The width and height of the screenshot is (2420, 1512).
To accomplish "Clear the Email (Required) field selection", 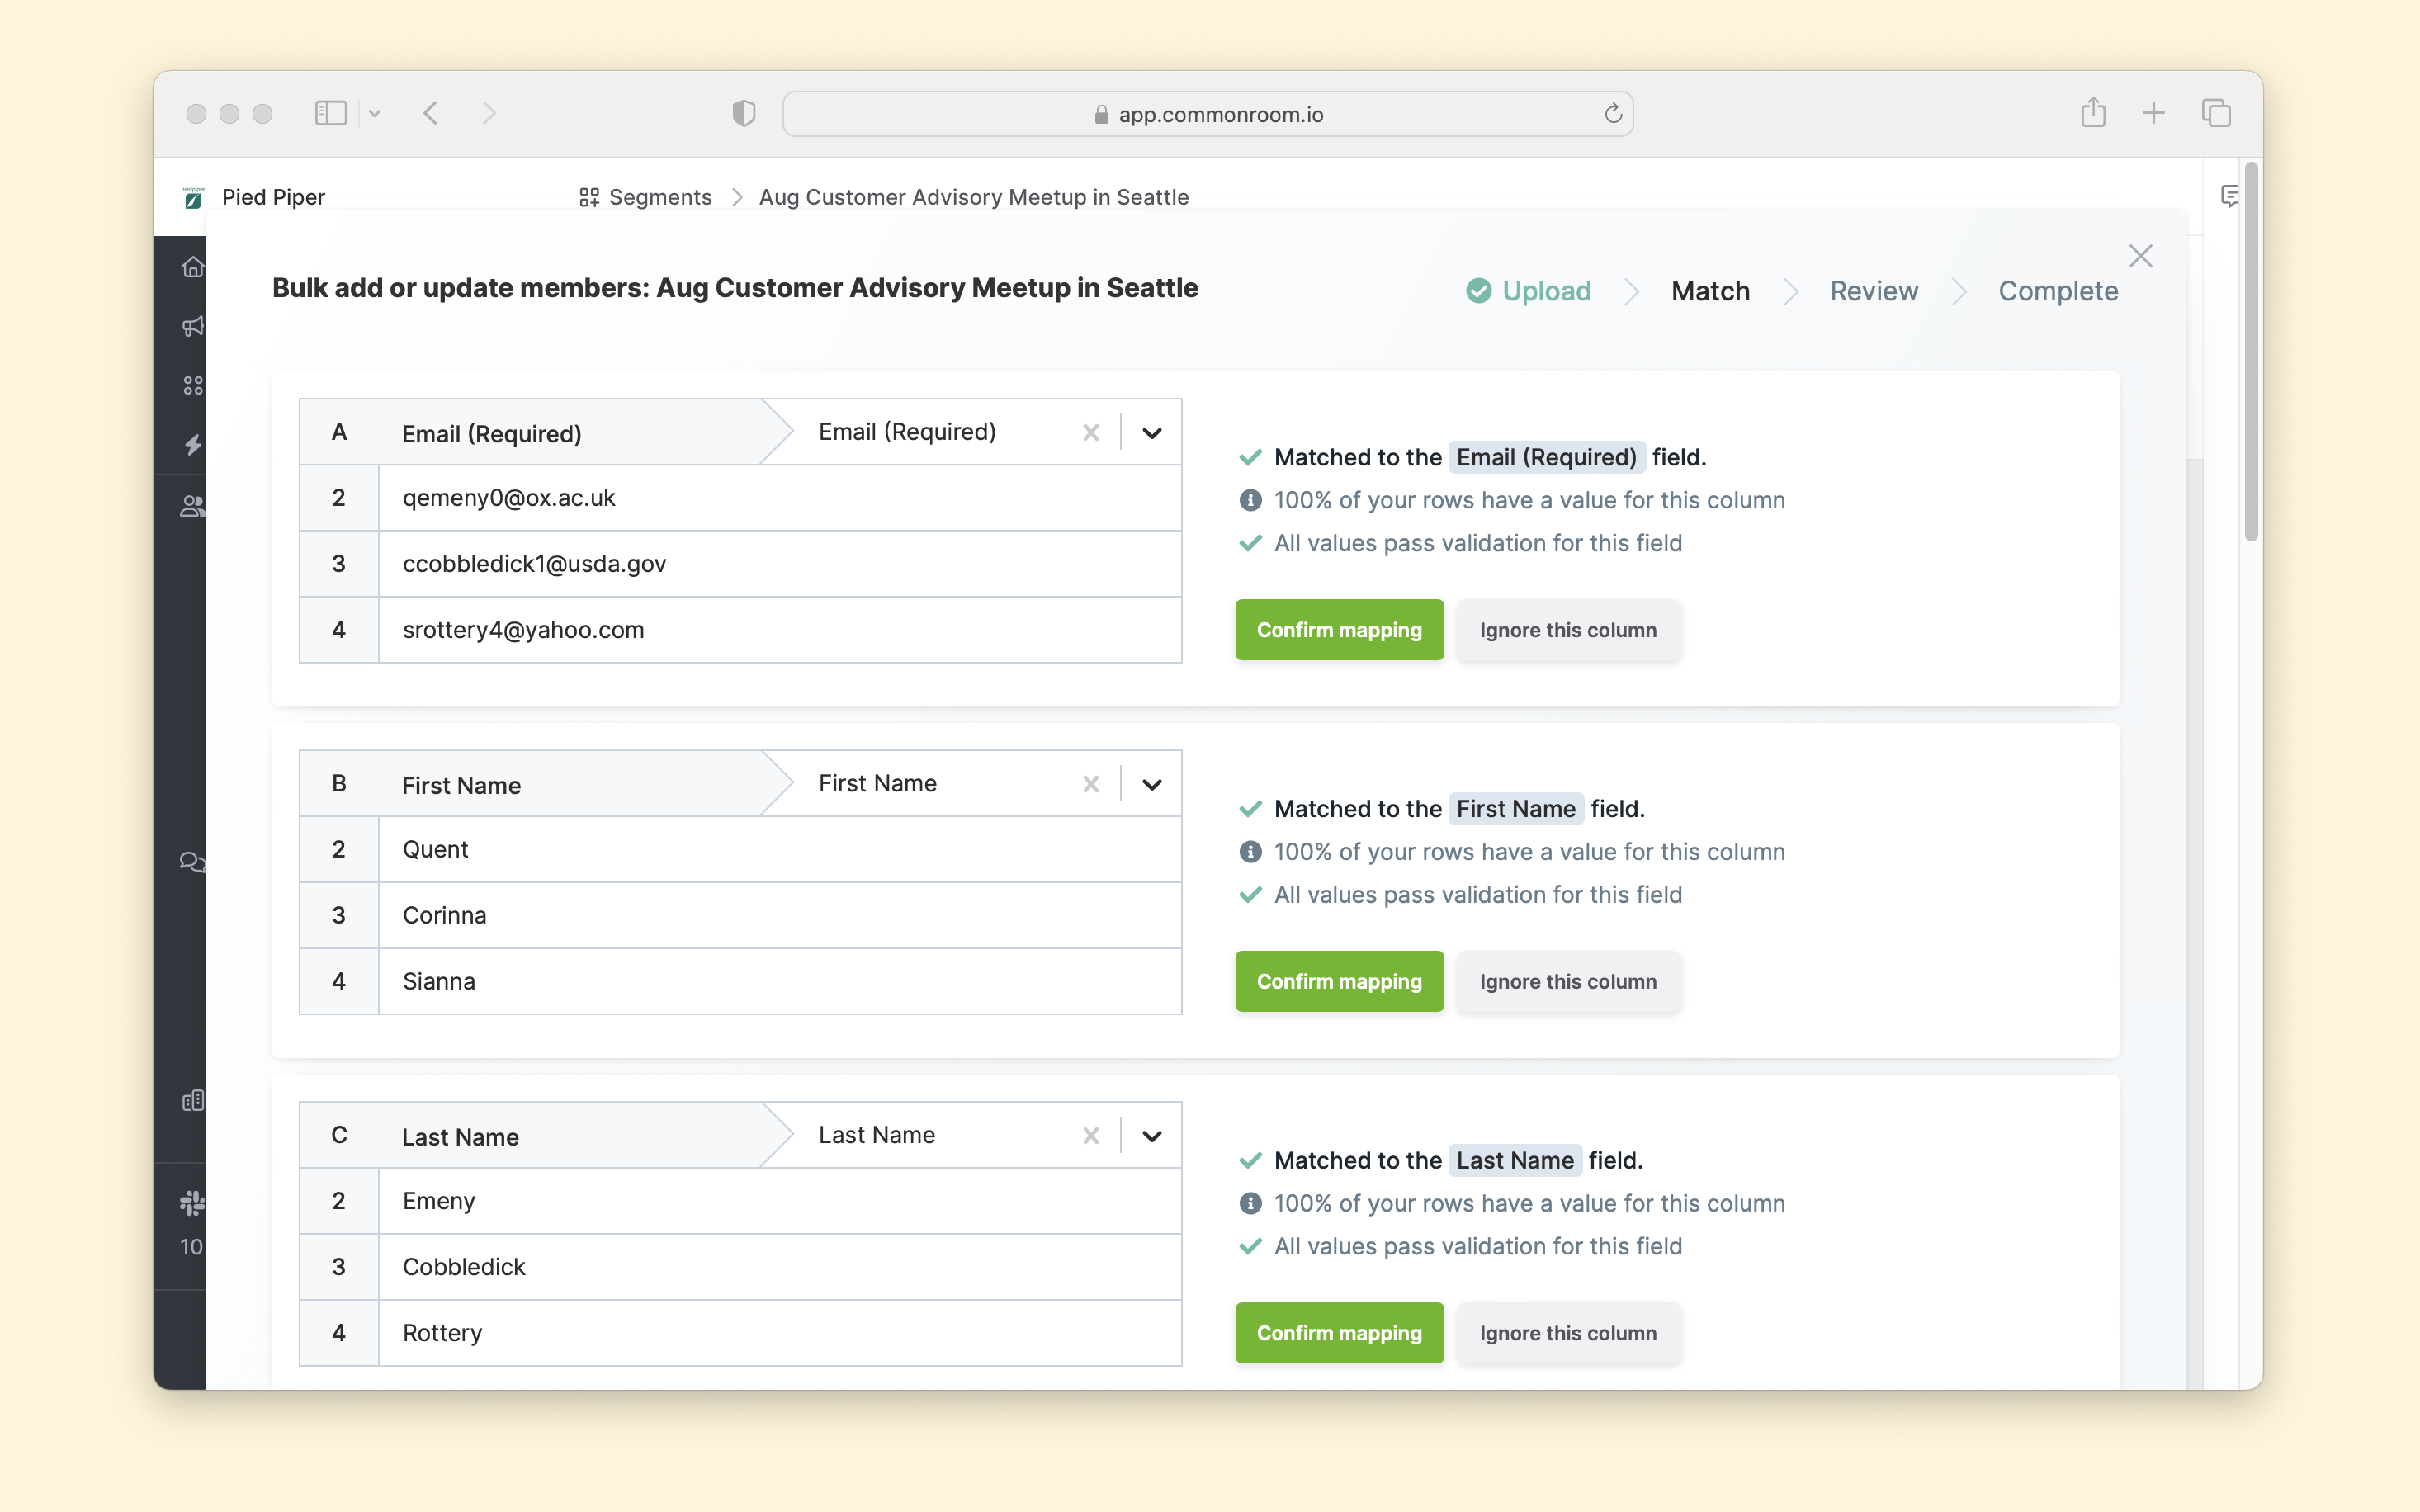I will coord(1090,433).
